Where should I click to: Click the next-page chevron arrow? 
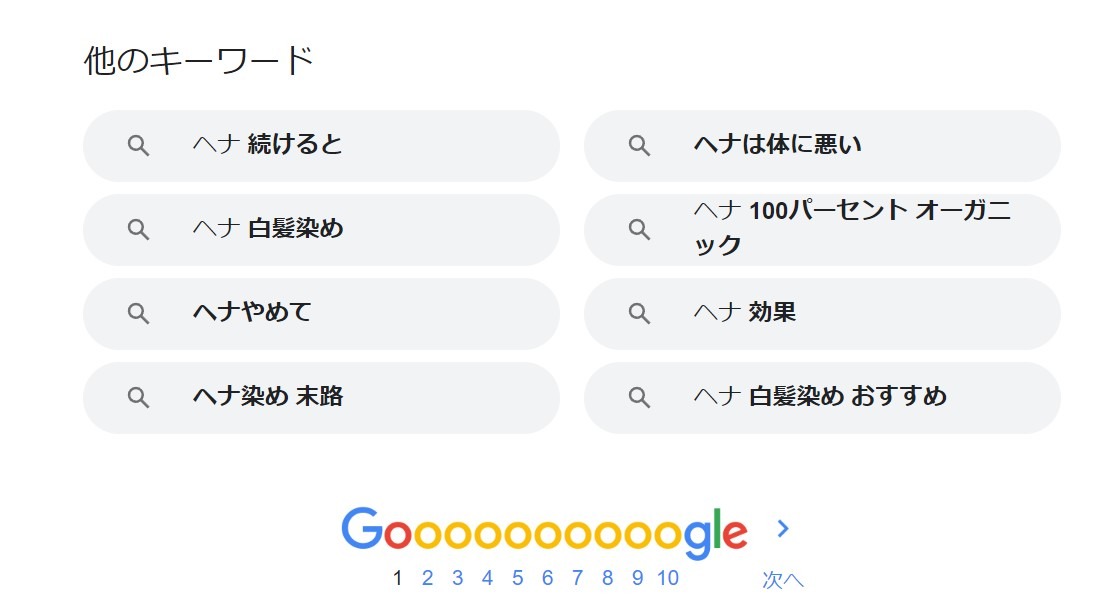tap(783, 529)
